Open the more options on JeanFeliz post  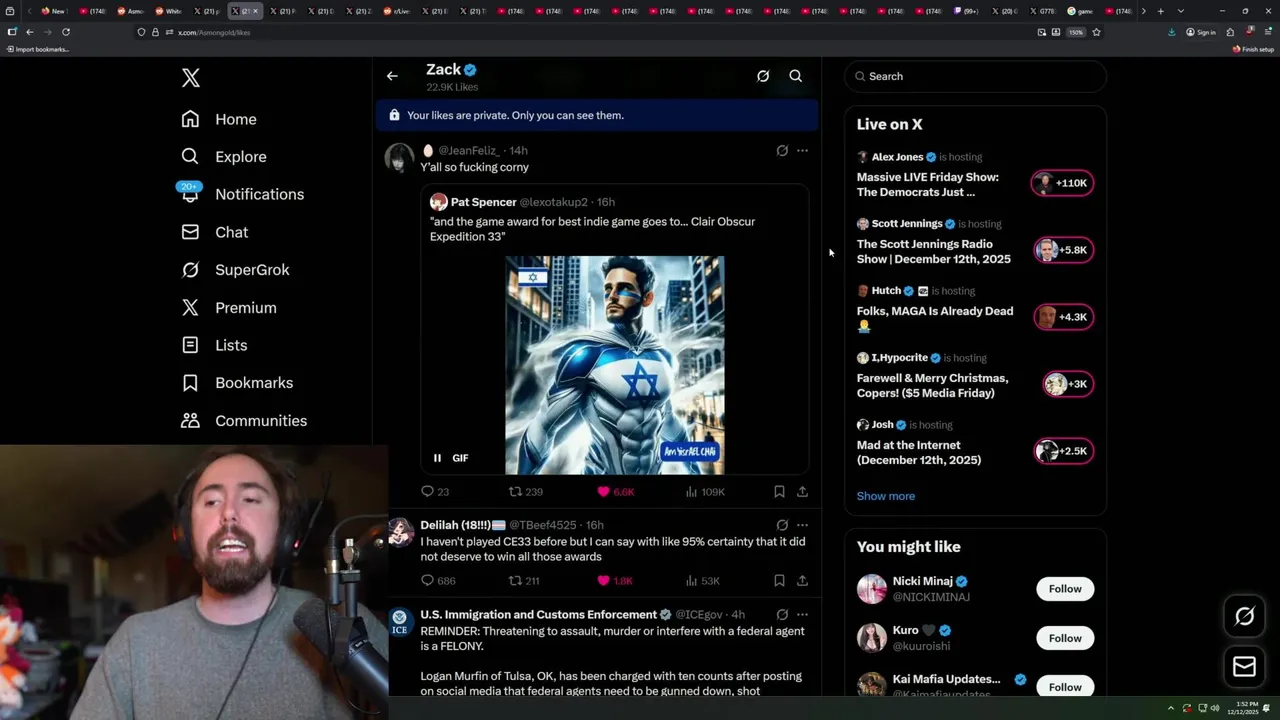tap(802, 151)
